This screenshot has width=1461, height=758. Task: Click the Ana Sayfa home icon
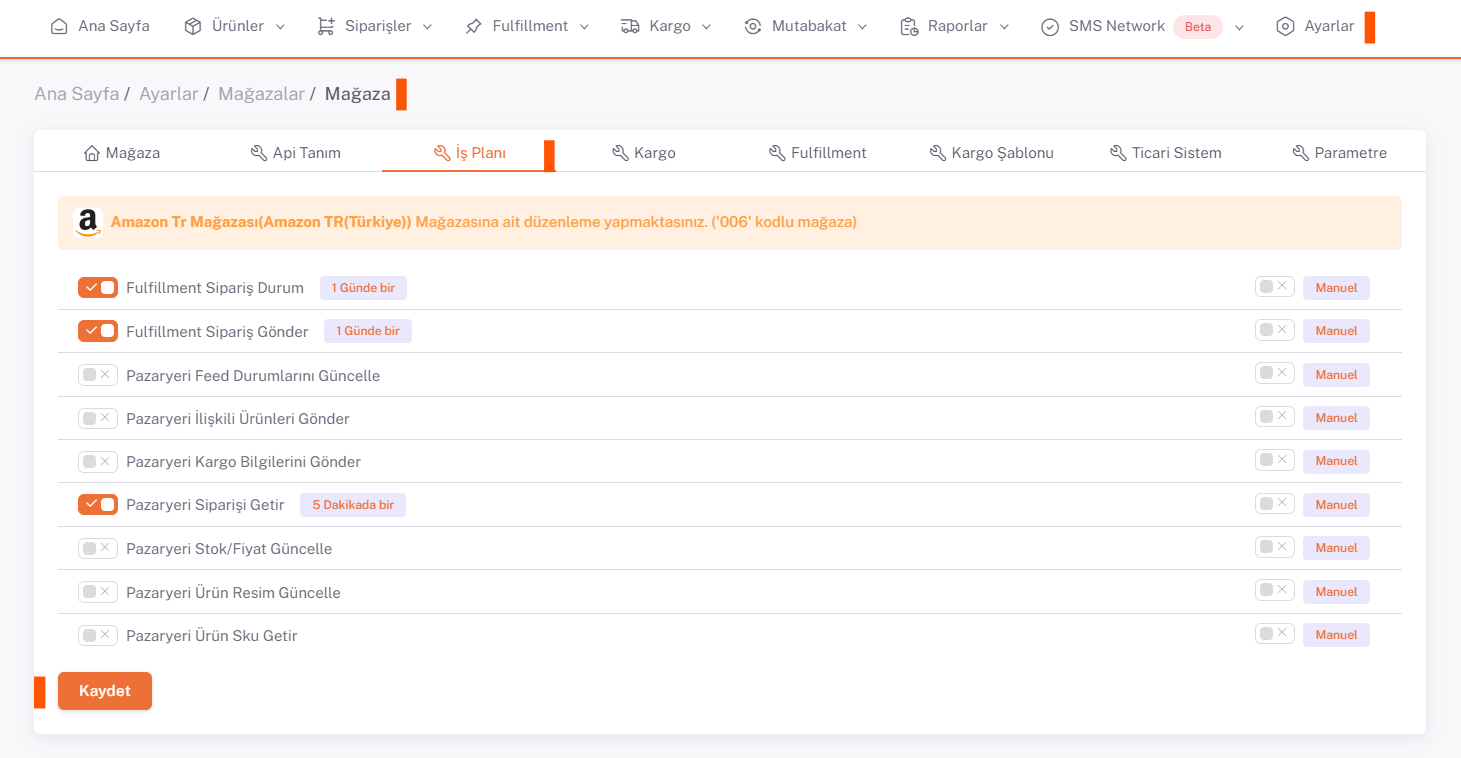(60, 27)
